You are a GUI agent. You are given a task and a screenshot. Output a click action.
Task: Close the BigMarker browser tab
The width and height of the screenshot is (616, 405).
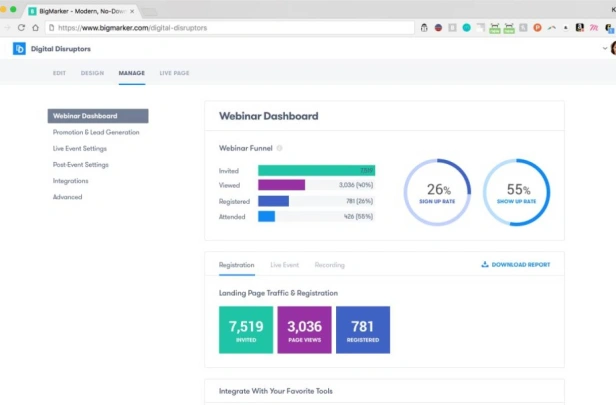coord(132,11)
